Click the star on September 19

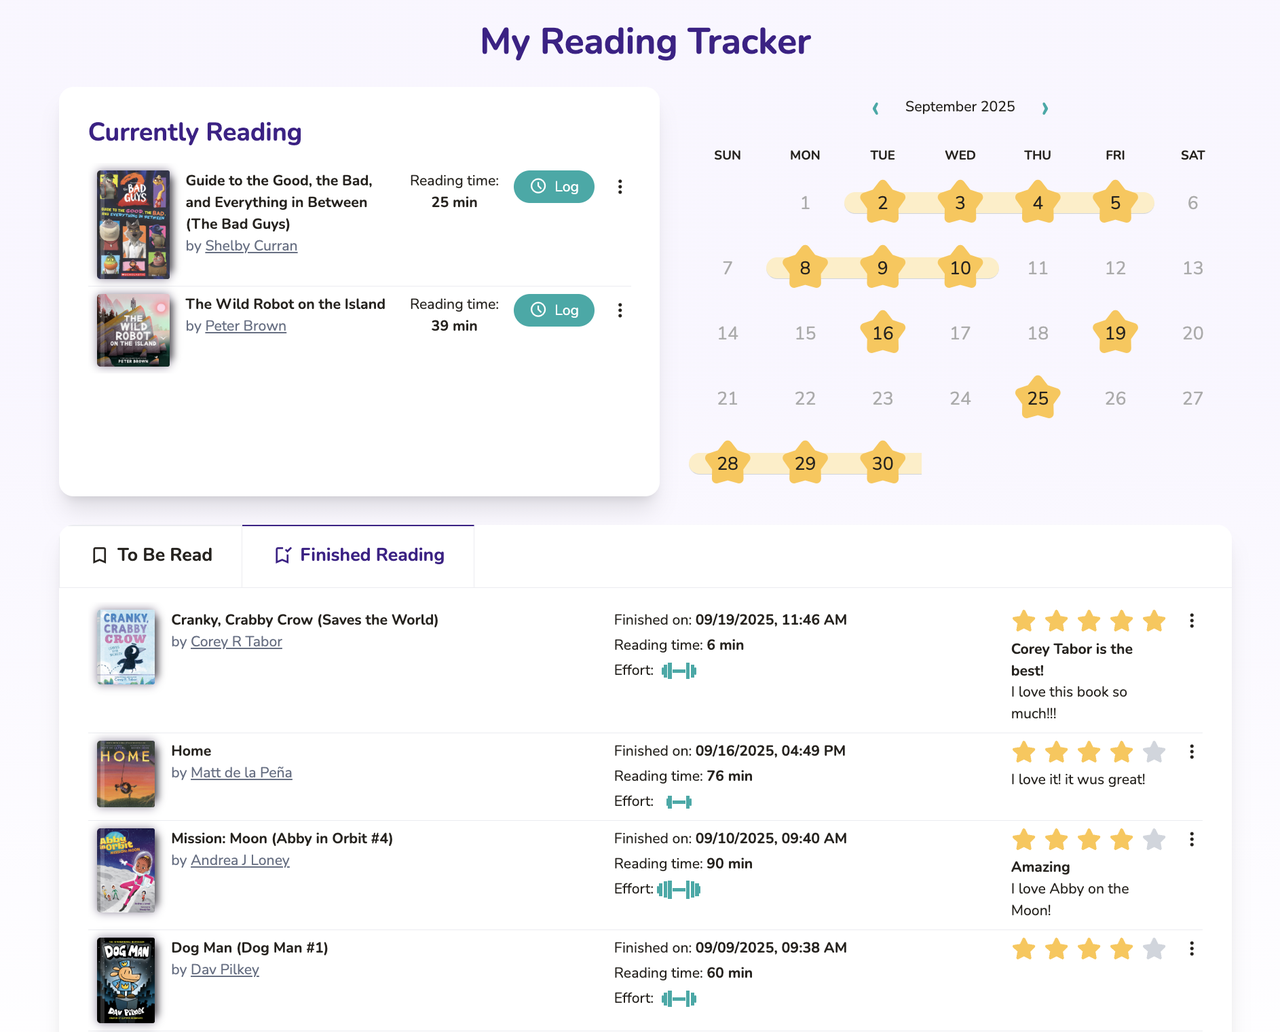[x=1115, y=333]
